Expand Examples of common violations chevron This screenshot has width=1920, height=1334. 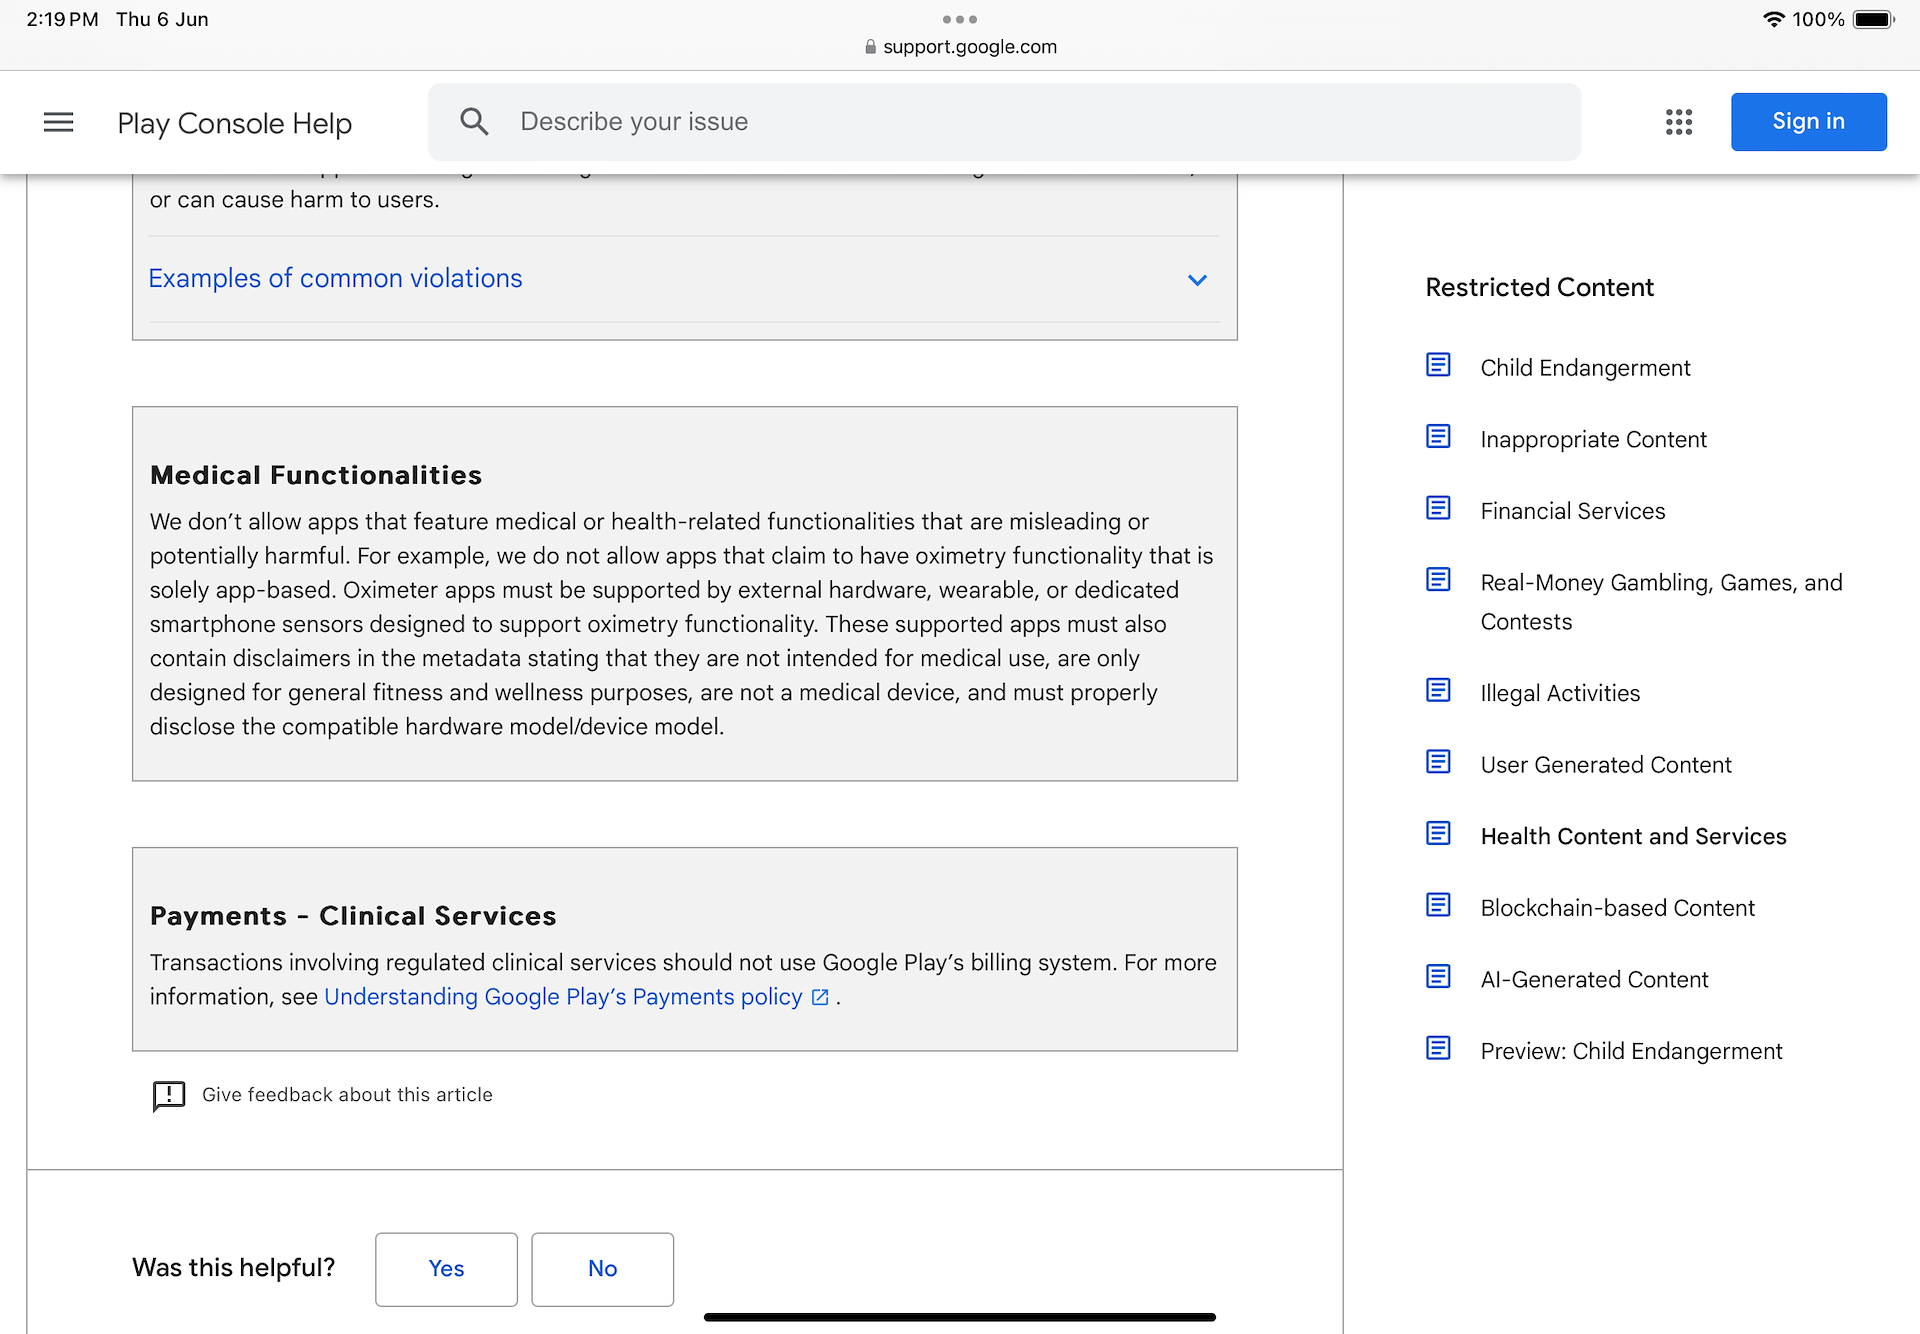point(1197,280)
